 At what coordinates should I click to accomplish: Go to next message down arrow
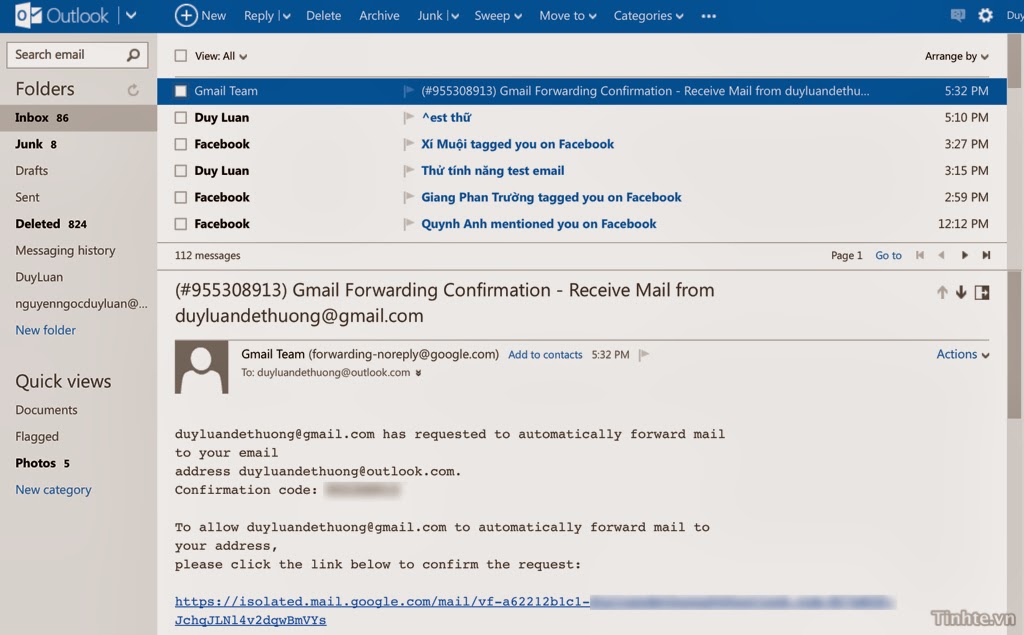(961, 293)
